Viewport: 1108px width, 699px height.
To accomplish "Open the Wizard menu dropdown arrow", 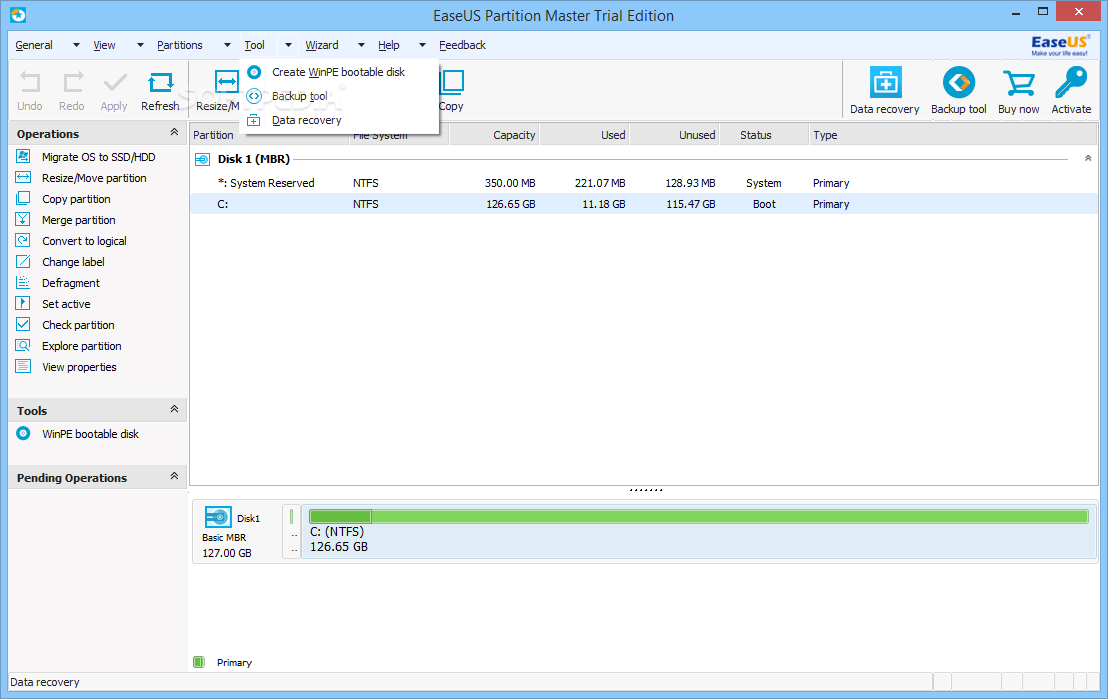I will [x=361, y=45].
